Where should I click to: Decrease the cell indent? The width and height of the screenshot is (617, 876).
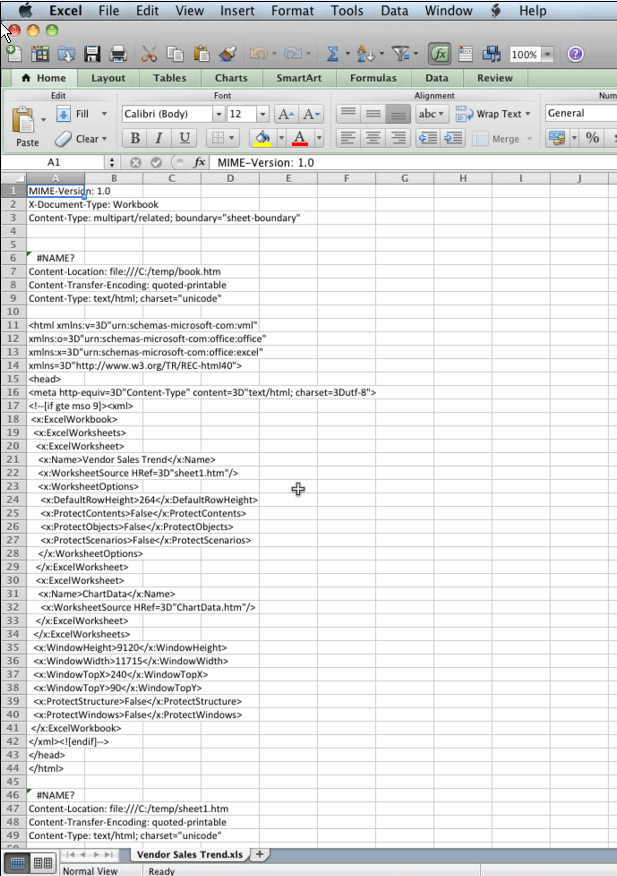click(428, 138)
